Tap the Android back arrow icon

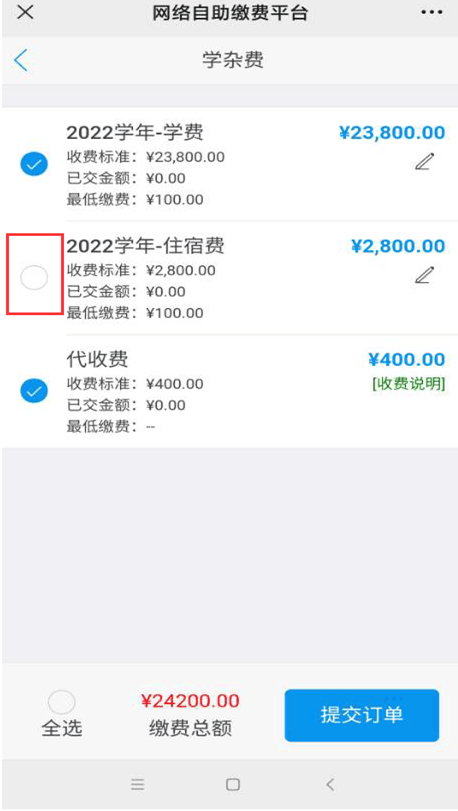[330, 784]
